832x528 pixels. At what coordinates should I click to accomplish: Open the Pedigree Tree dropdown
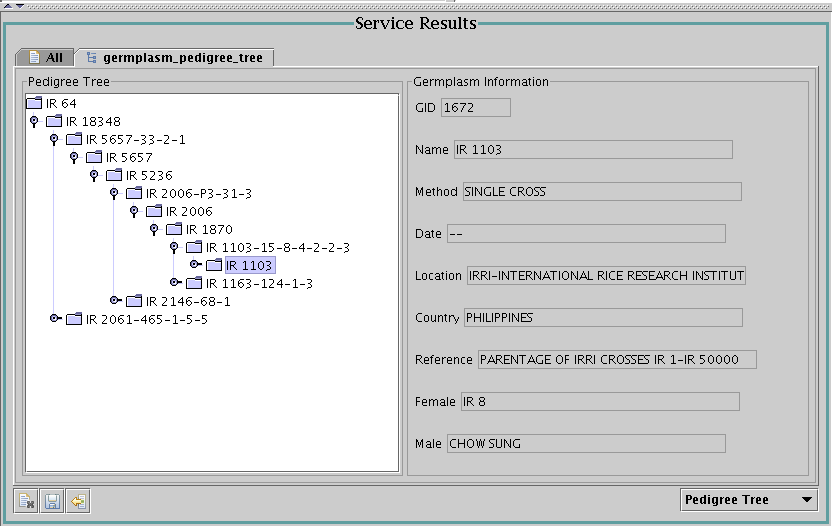(x=747, y=500)
